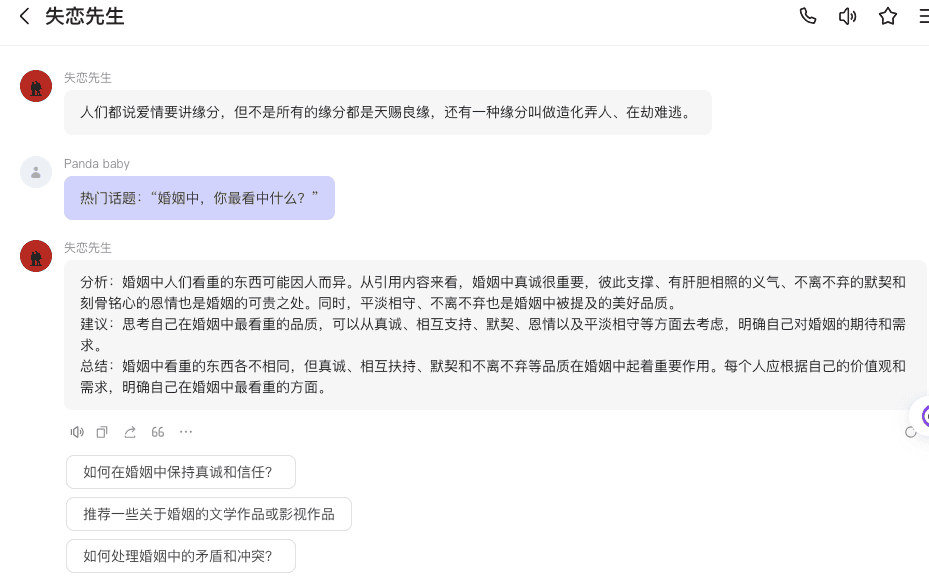Image resolution: width=929 pixels, height=583 pixels.
Task: Click the purple 热门话题 message bubble
Action: tap(199, 198)
